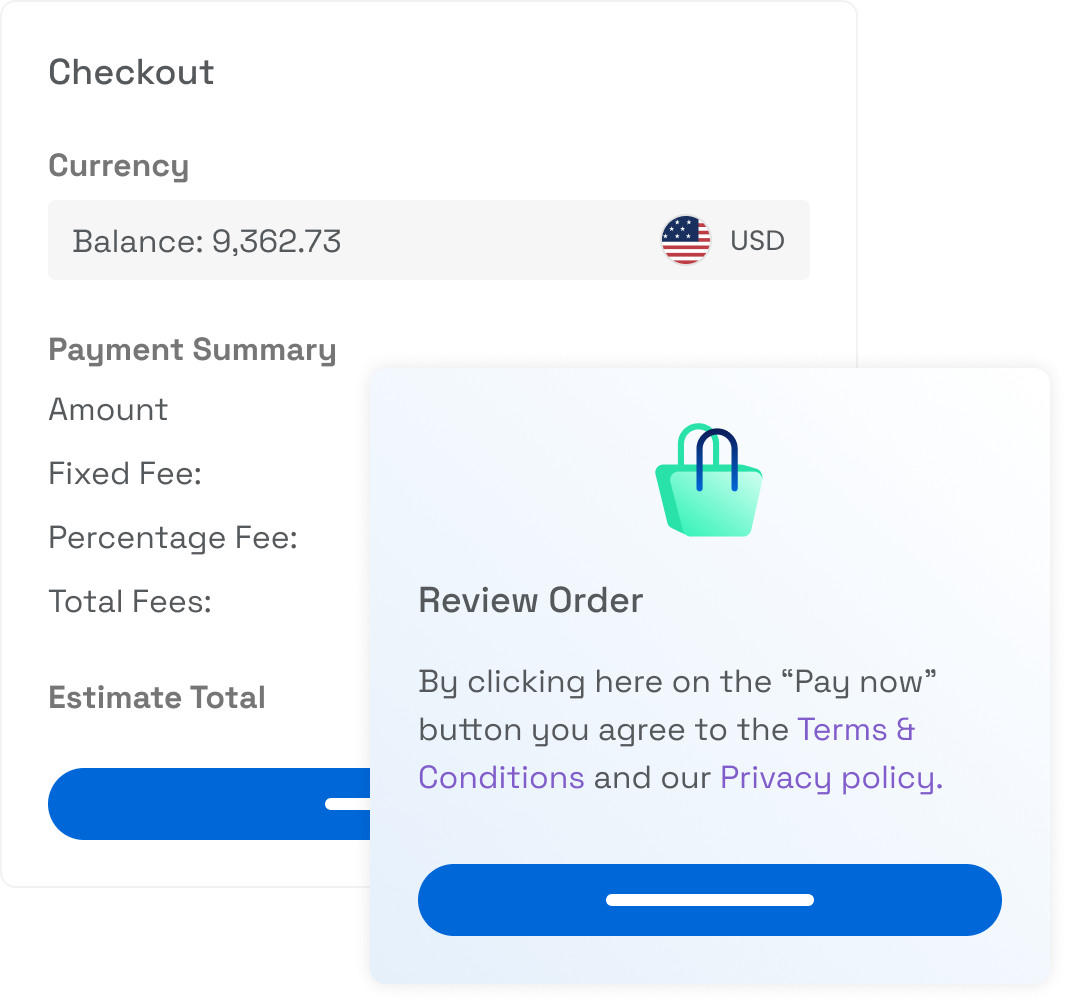Click the Payment Summary heading
The image size is (1070, 1004).
click(192, 349)
